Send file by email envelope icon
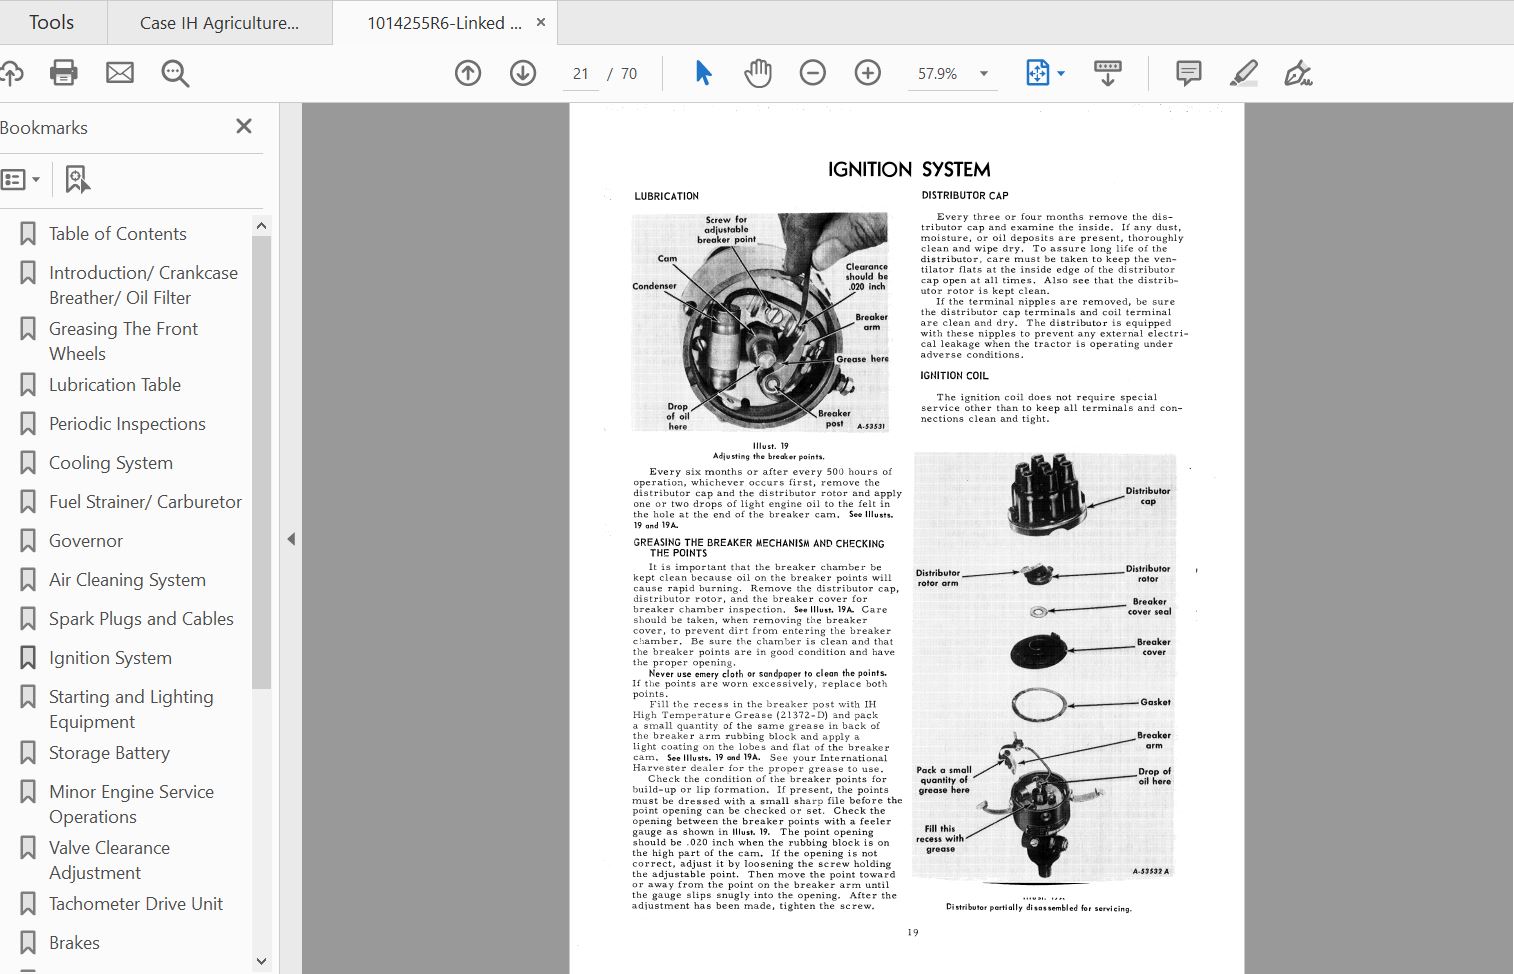This screenshot has width=1514, height=974. [120, 73]
